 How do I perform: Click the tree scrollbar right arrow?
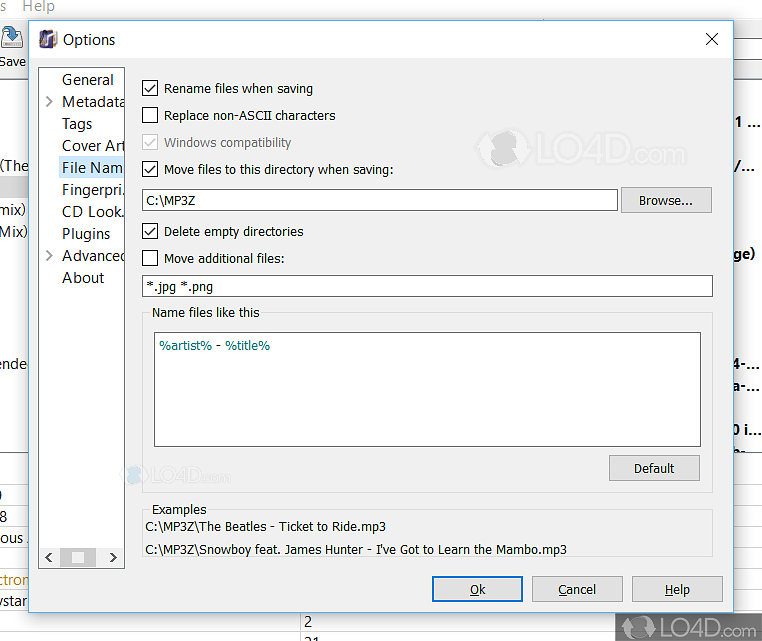tap(113, 557)
